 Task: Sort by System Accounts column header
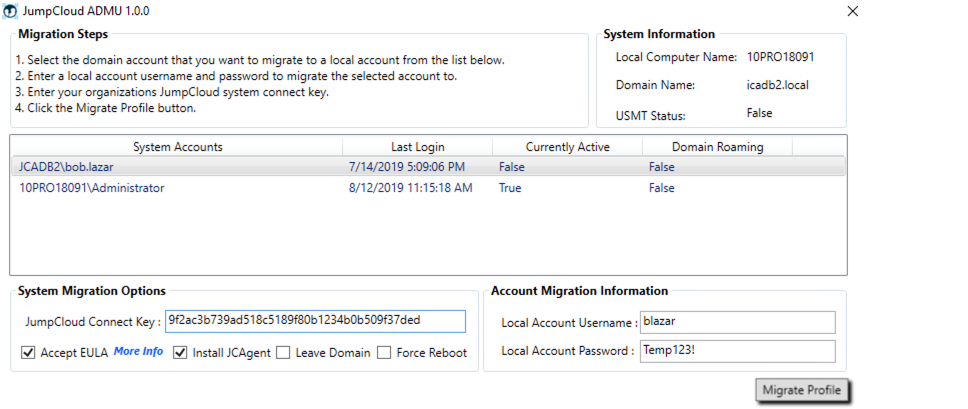(177, 147)
